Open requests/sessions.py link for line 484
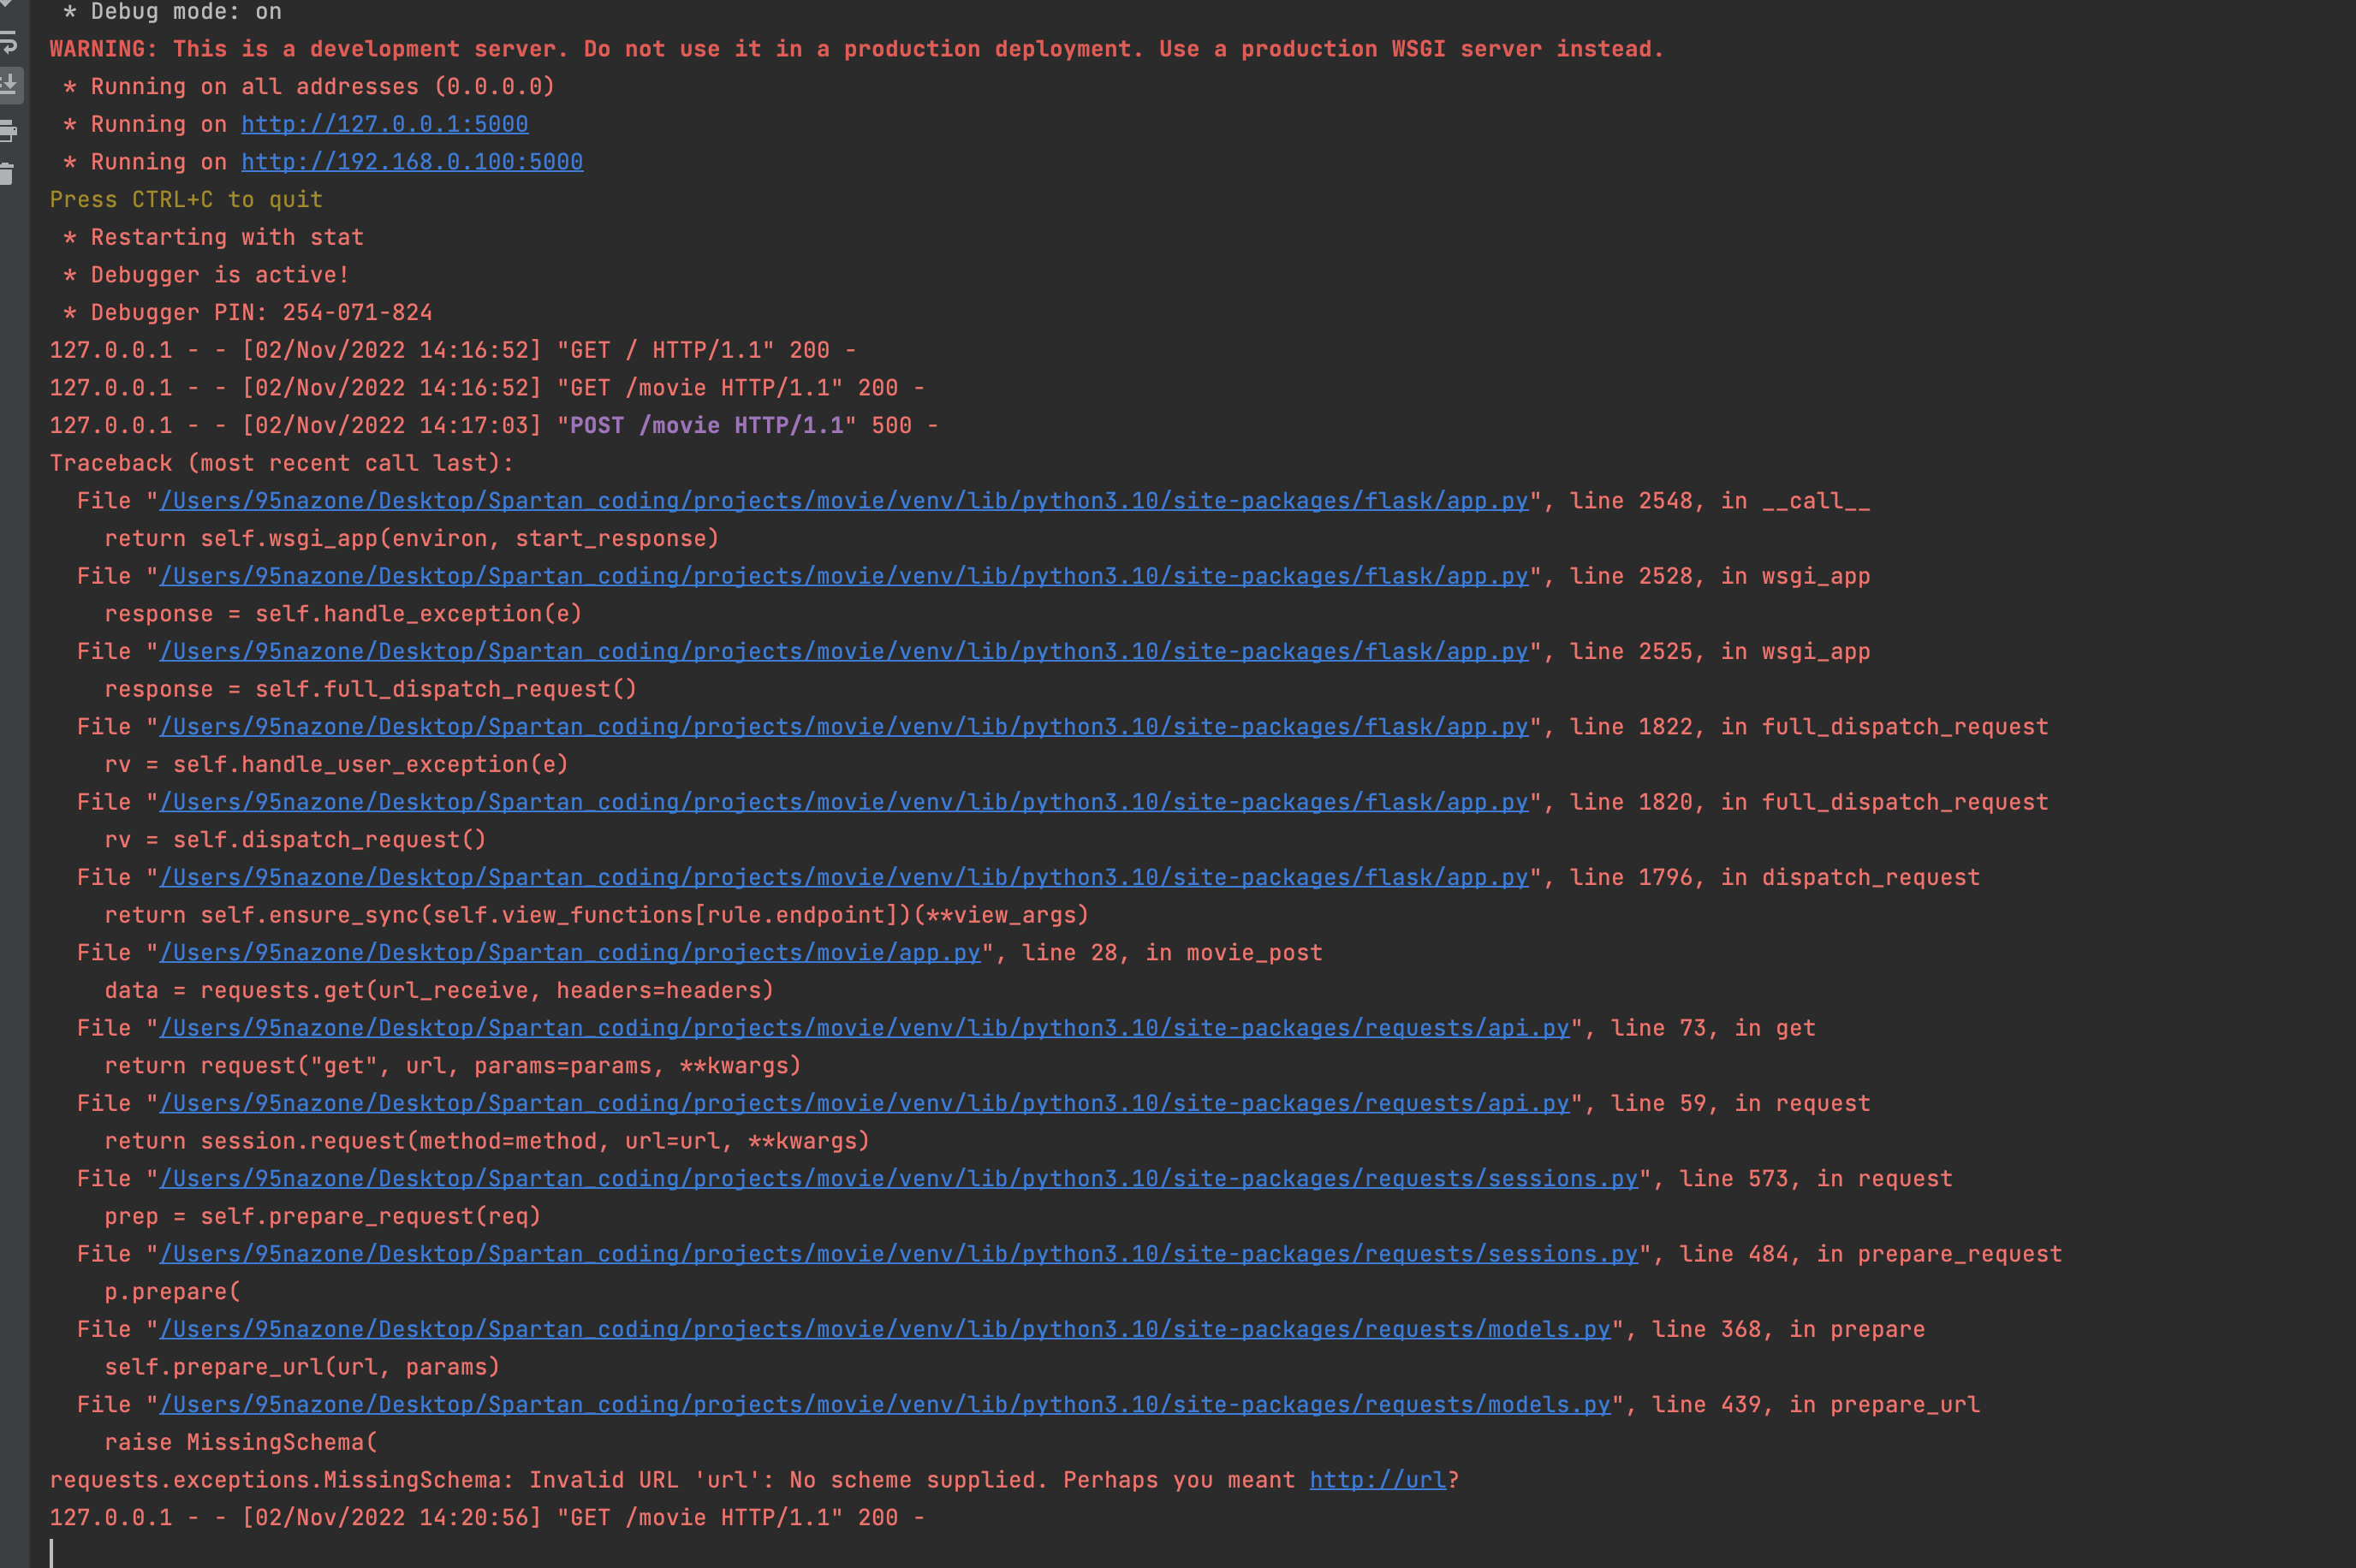This screenshot has width=2356, height=1568. tap(899, 1254)
